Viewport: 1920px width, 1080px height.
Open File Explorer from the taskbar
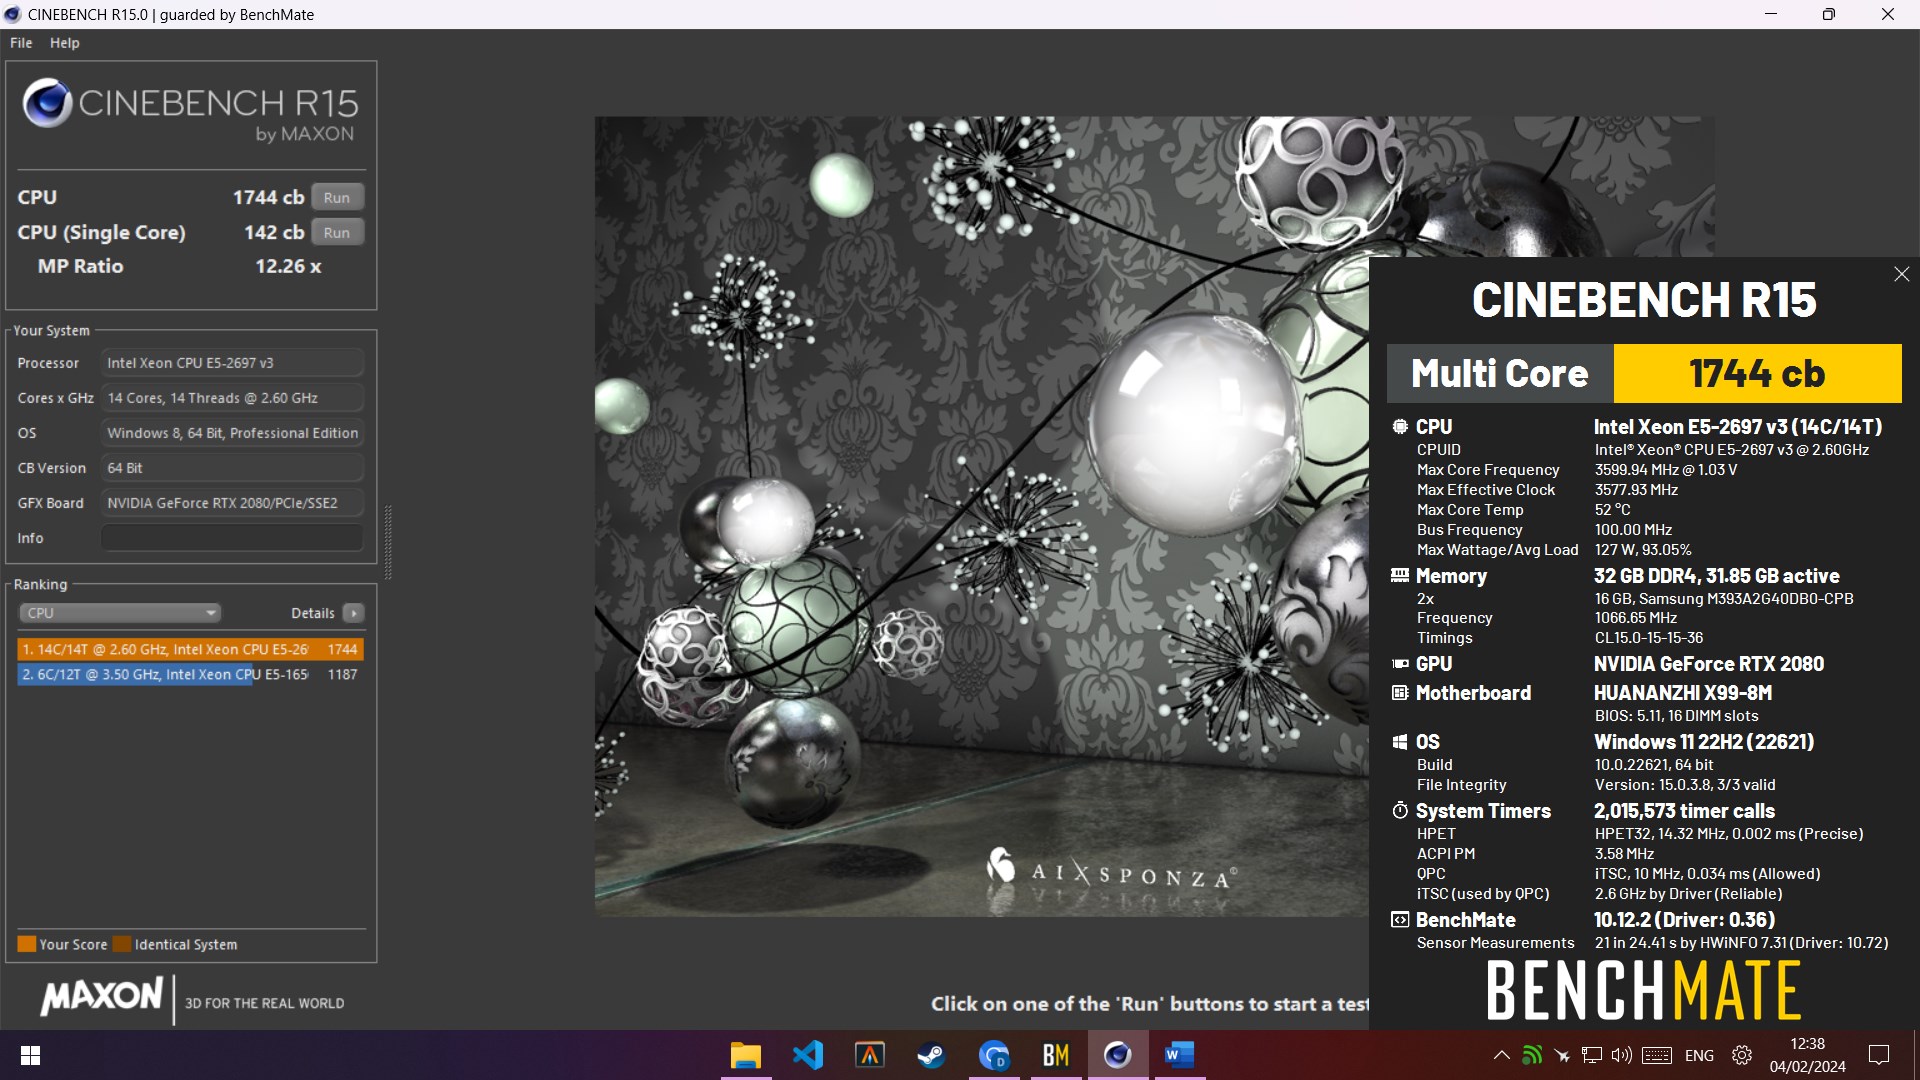(x=746, y=1055)
